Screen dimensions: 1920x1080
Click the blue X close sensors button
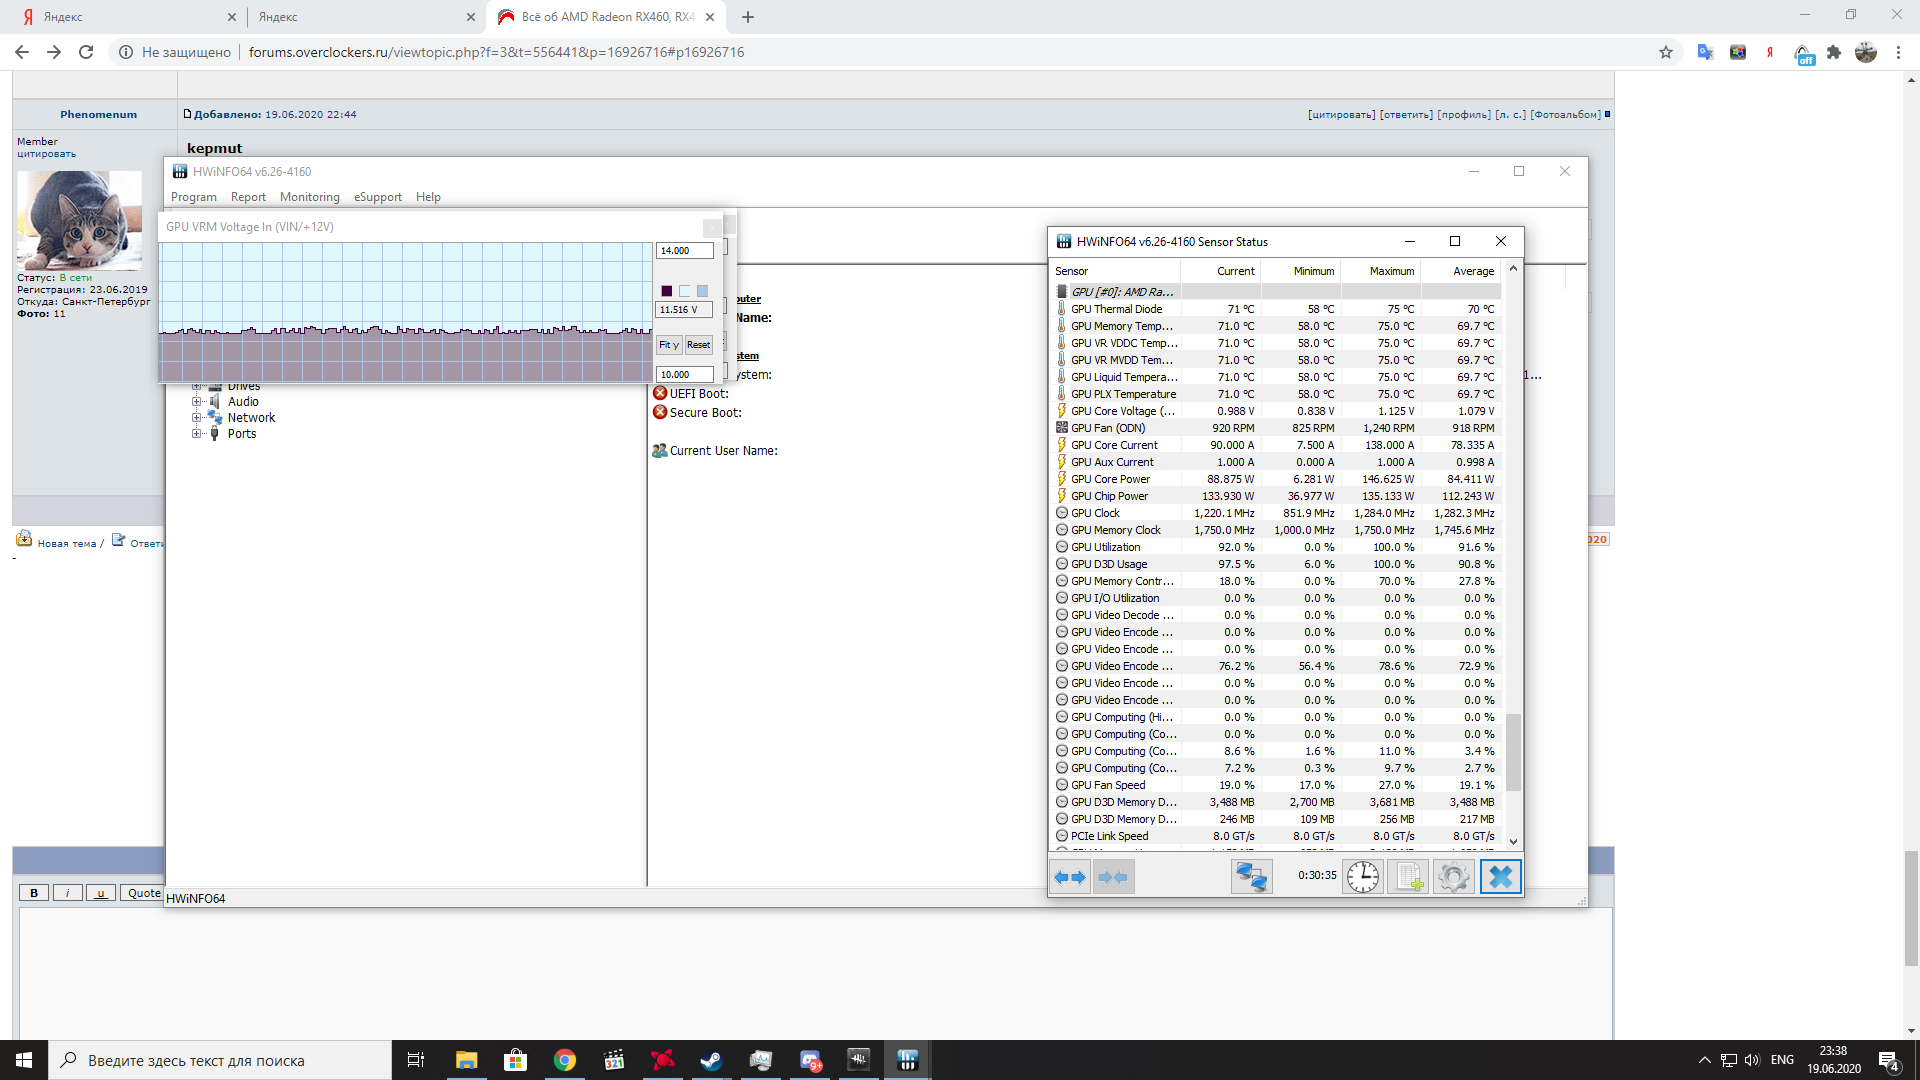(1500, 877)
